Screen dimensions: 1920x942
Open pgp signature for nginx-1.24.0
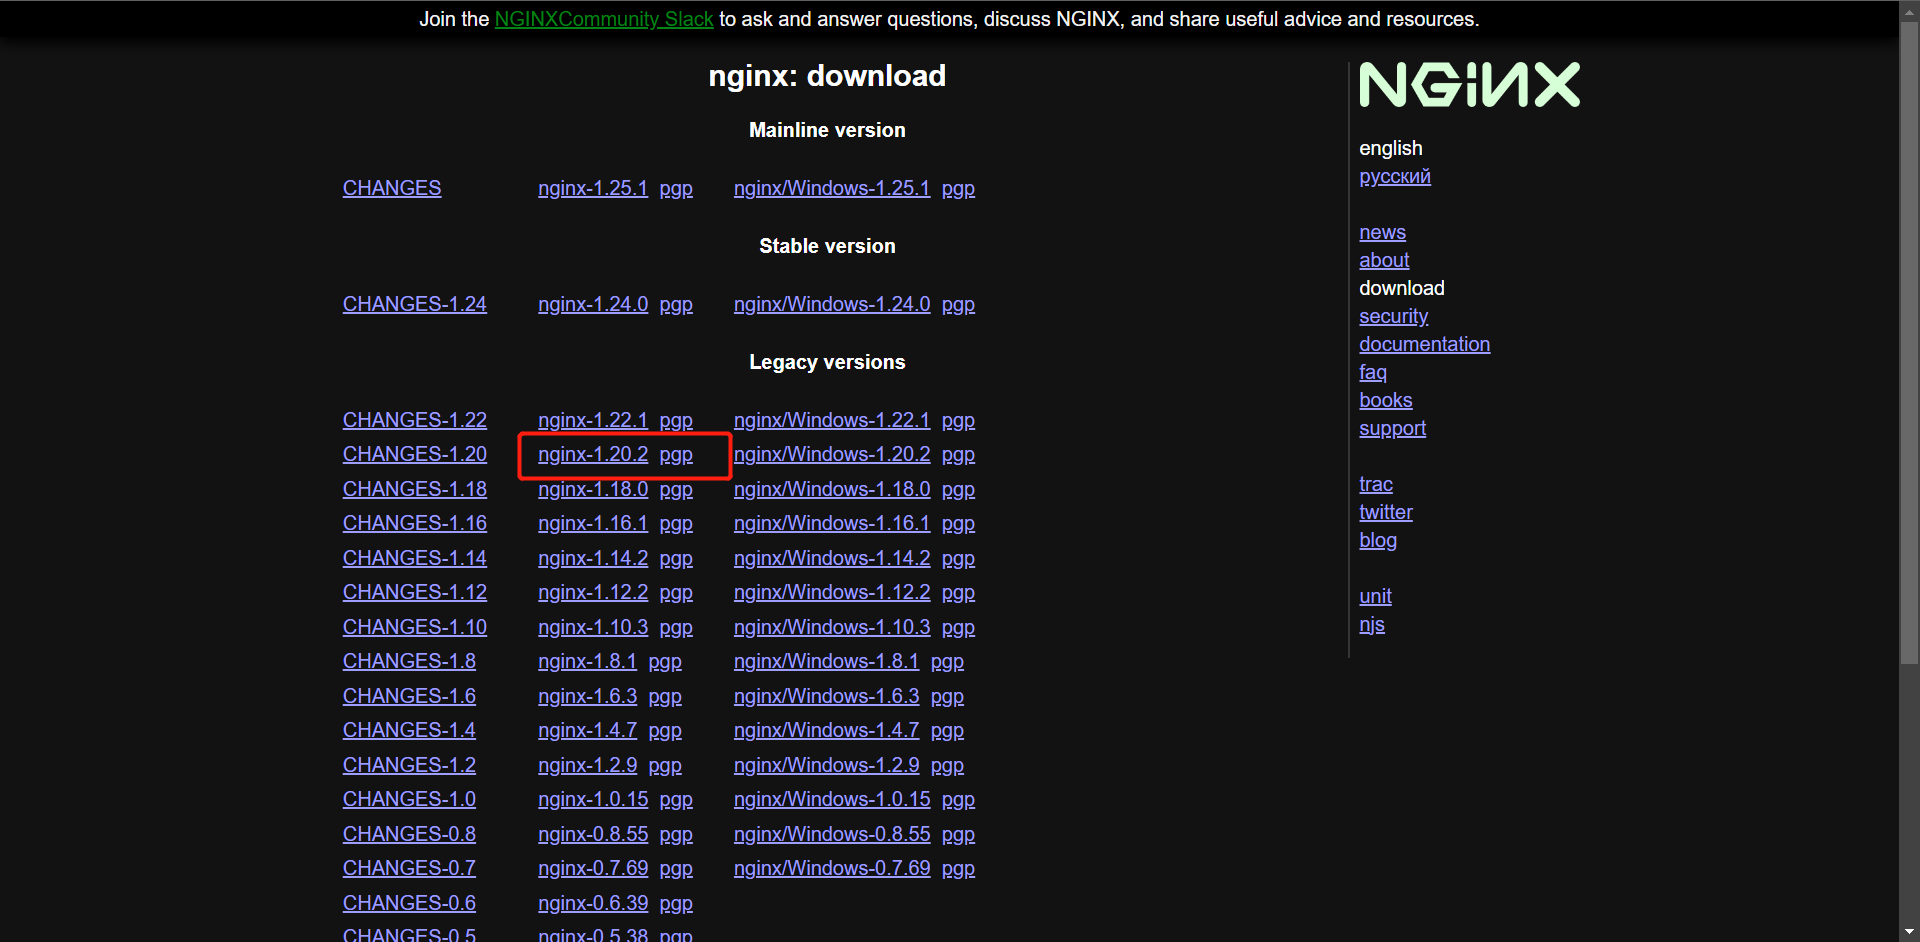pos(676,304)
